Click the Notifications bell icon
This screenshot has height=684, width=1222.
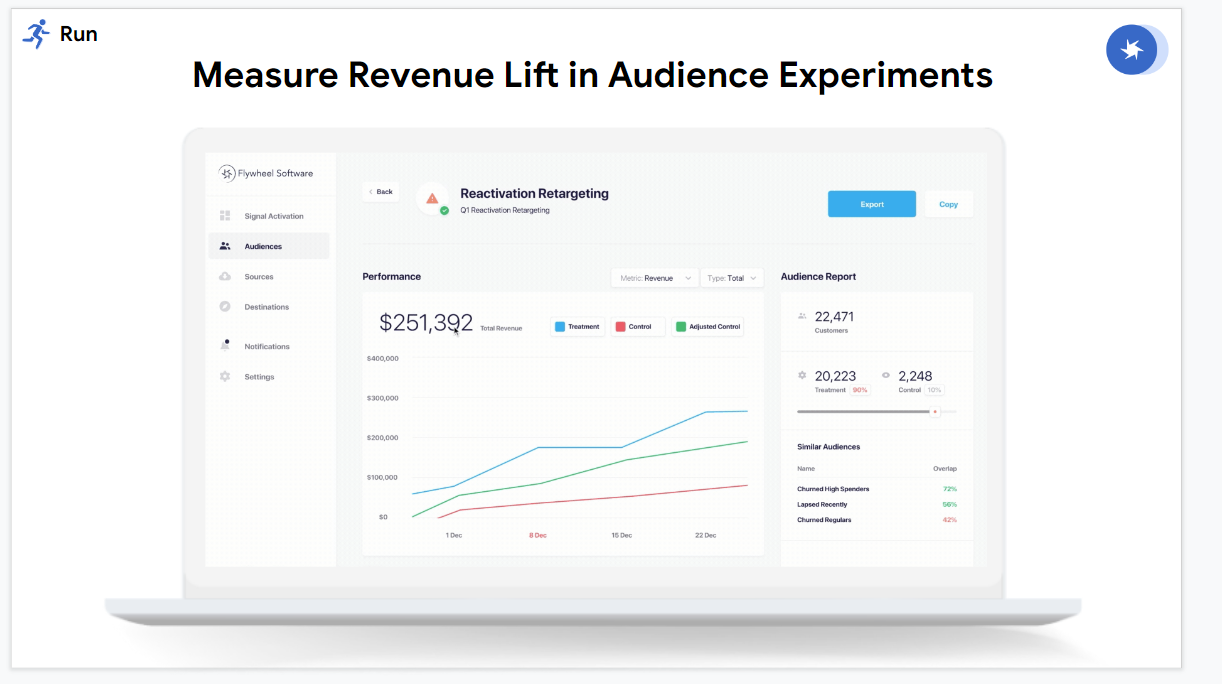[225, 346]
